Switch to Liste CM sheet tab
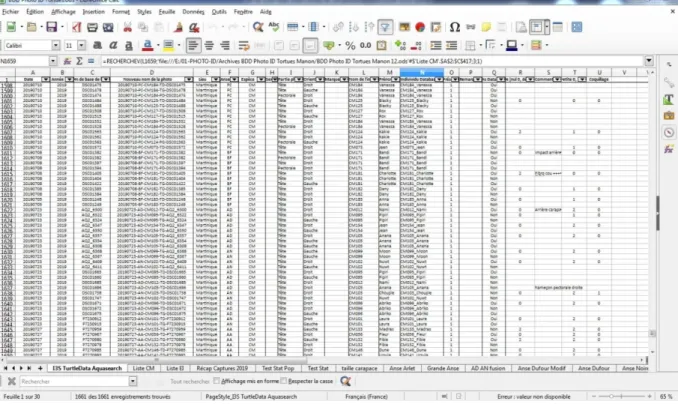 point(144,368)
